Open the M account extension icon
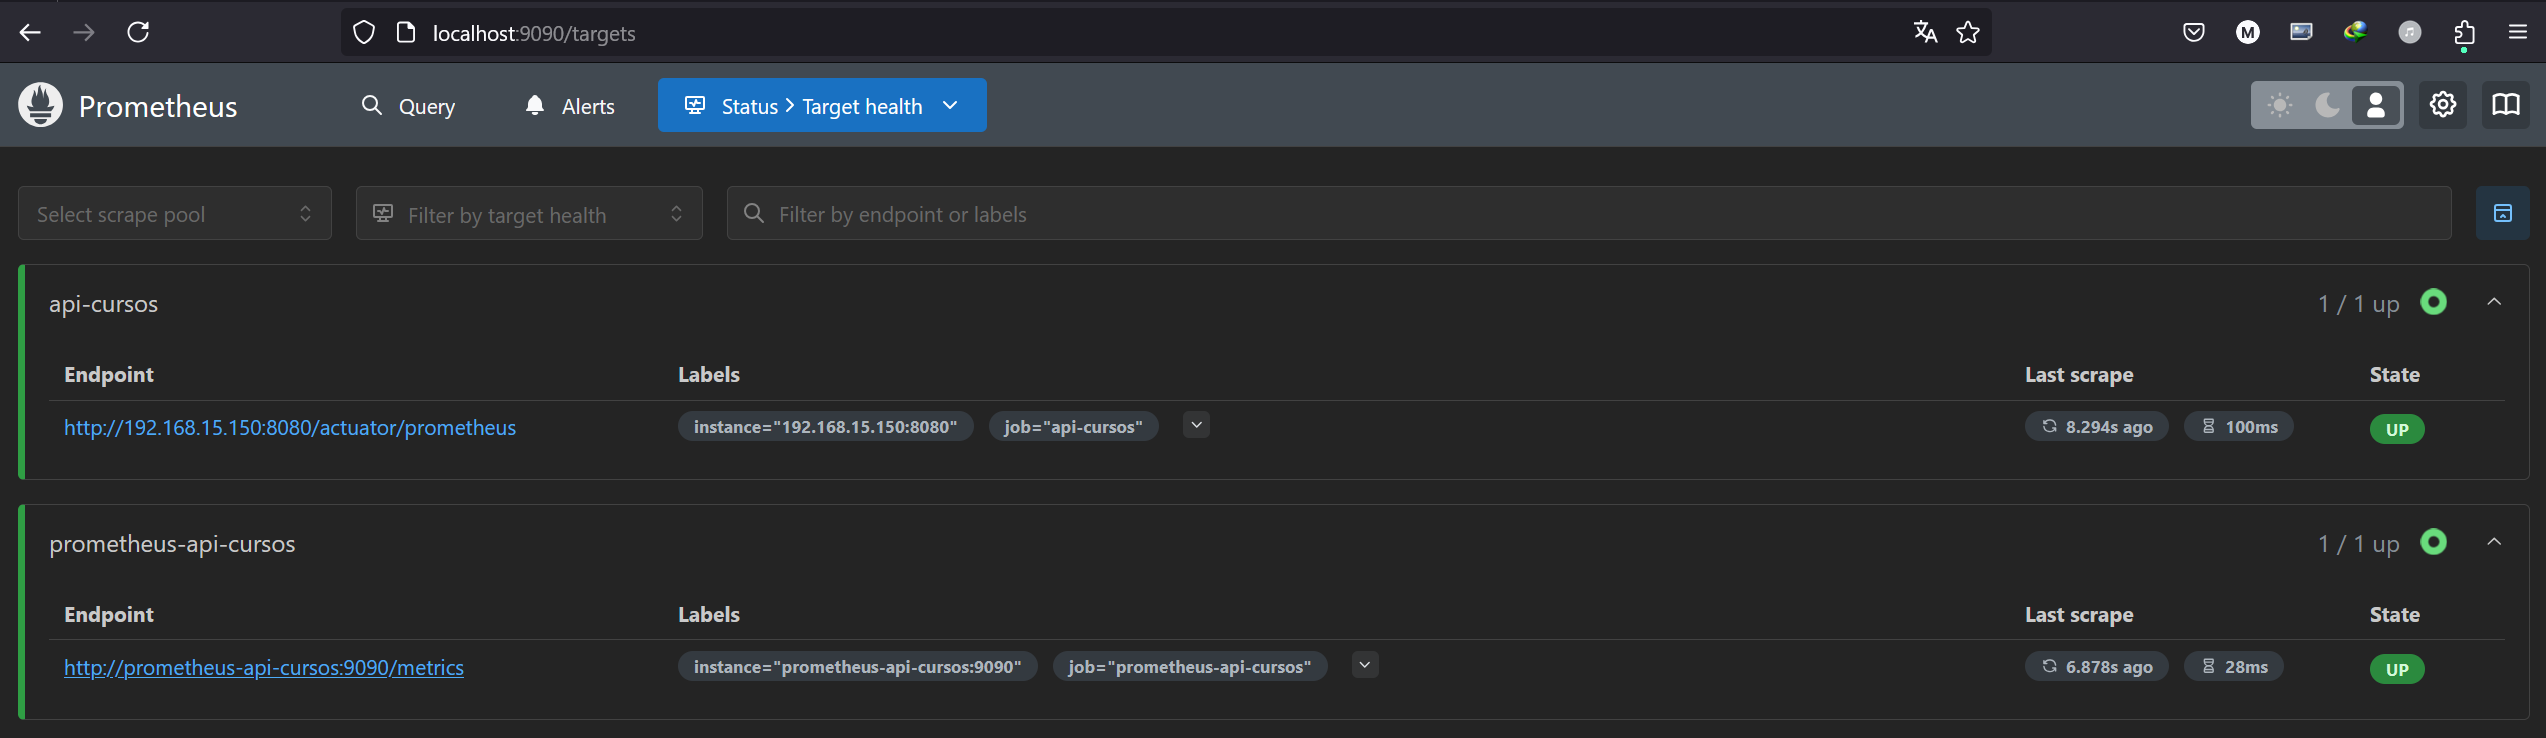 pos(2248,33)
